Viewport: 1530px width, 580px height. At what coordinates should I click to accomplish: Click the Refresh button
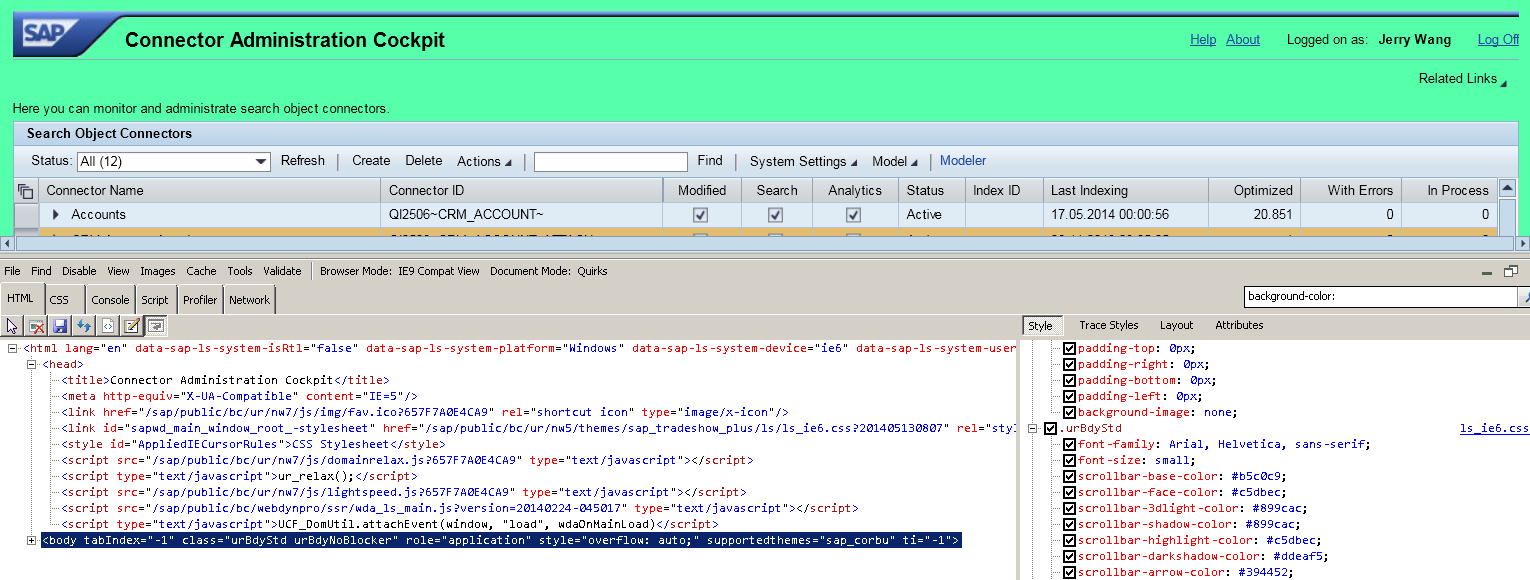(x=303, y=160)
